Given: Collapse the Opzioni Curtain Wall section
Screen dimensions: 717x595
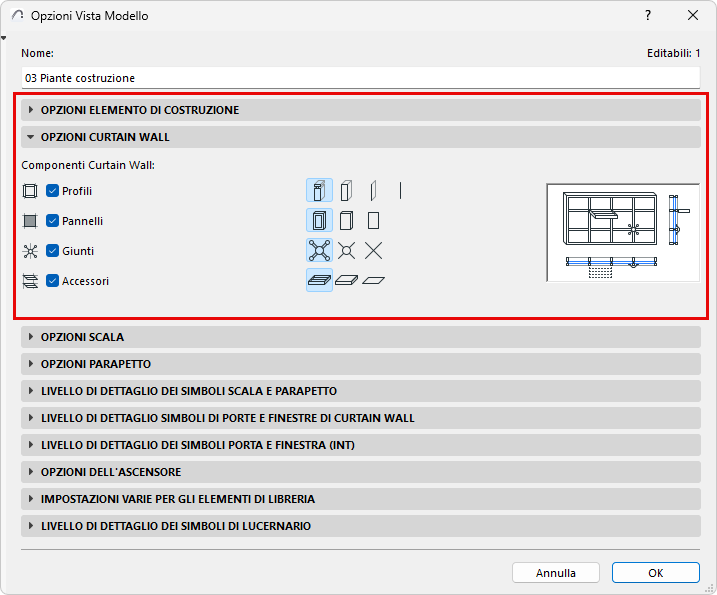Looking at the screenshot, I should coord(361,137).
